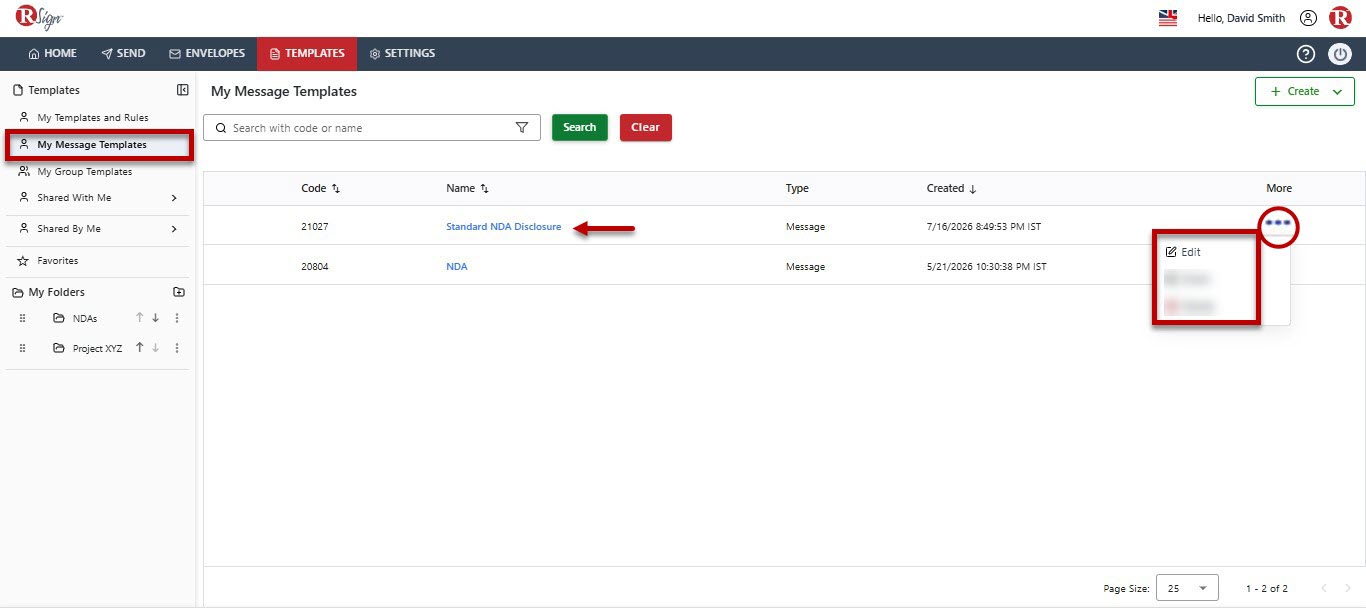1366x608 pixels.
Task: Click the language flag icon
Action: pyautogui.click(x=1168, y=18)
